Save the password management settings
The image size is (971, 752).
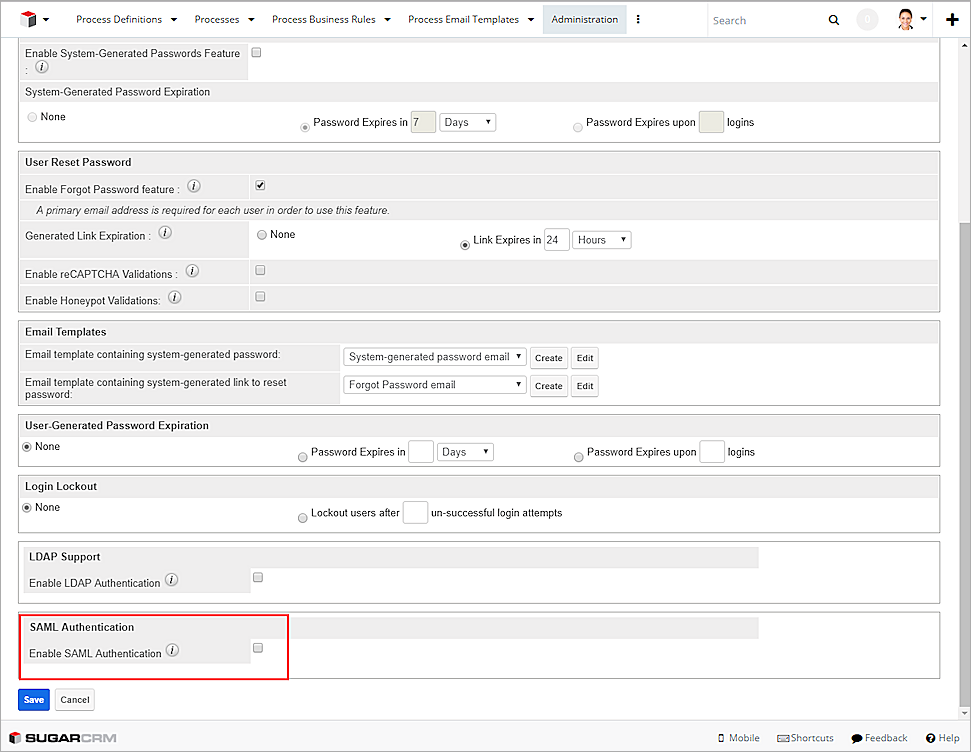pyautogui.click(x=33, y=699)
